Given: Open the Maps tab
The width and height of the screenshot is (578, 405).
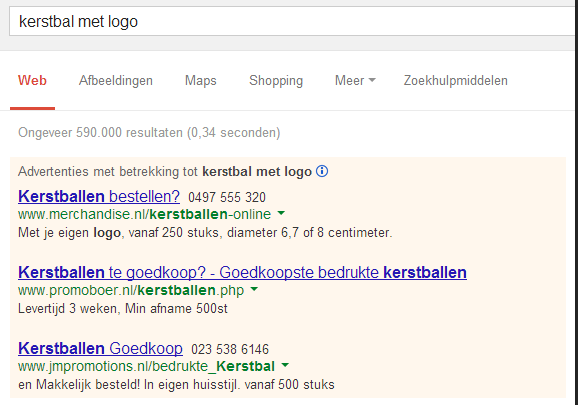Looking at the screenshot, I should (201, 81).
